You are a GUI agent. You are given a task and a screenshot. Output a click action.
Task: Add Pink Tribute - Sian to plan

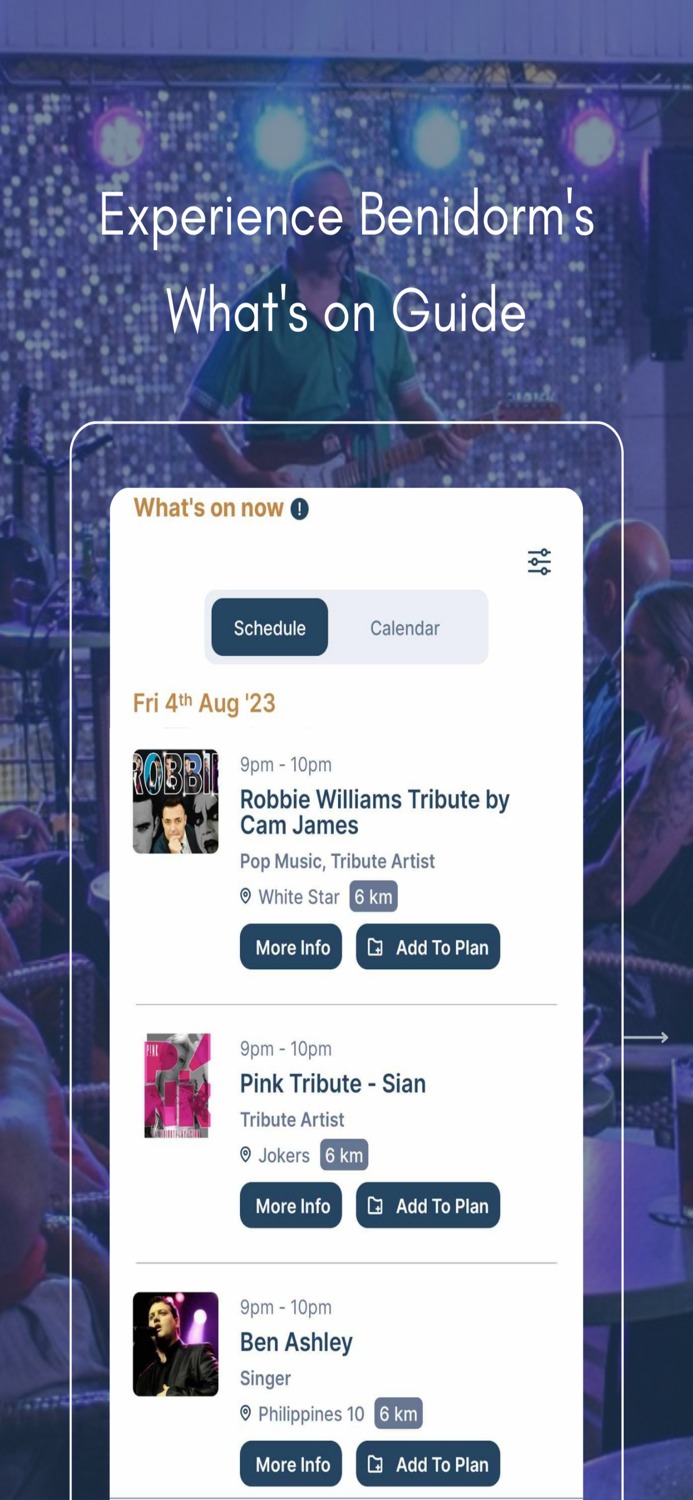[428, 1206]
